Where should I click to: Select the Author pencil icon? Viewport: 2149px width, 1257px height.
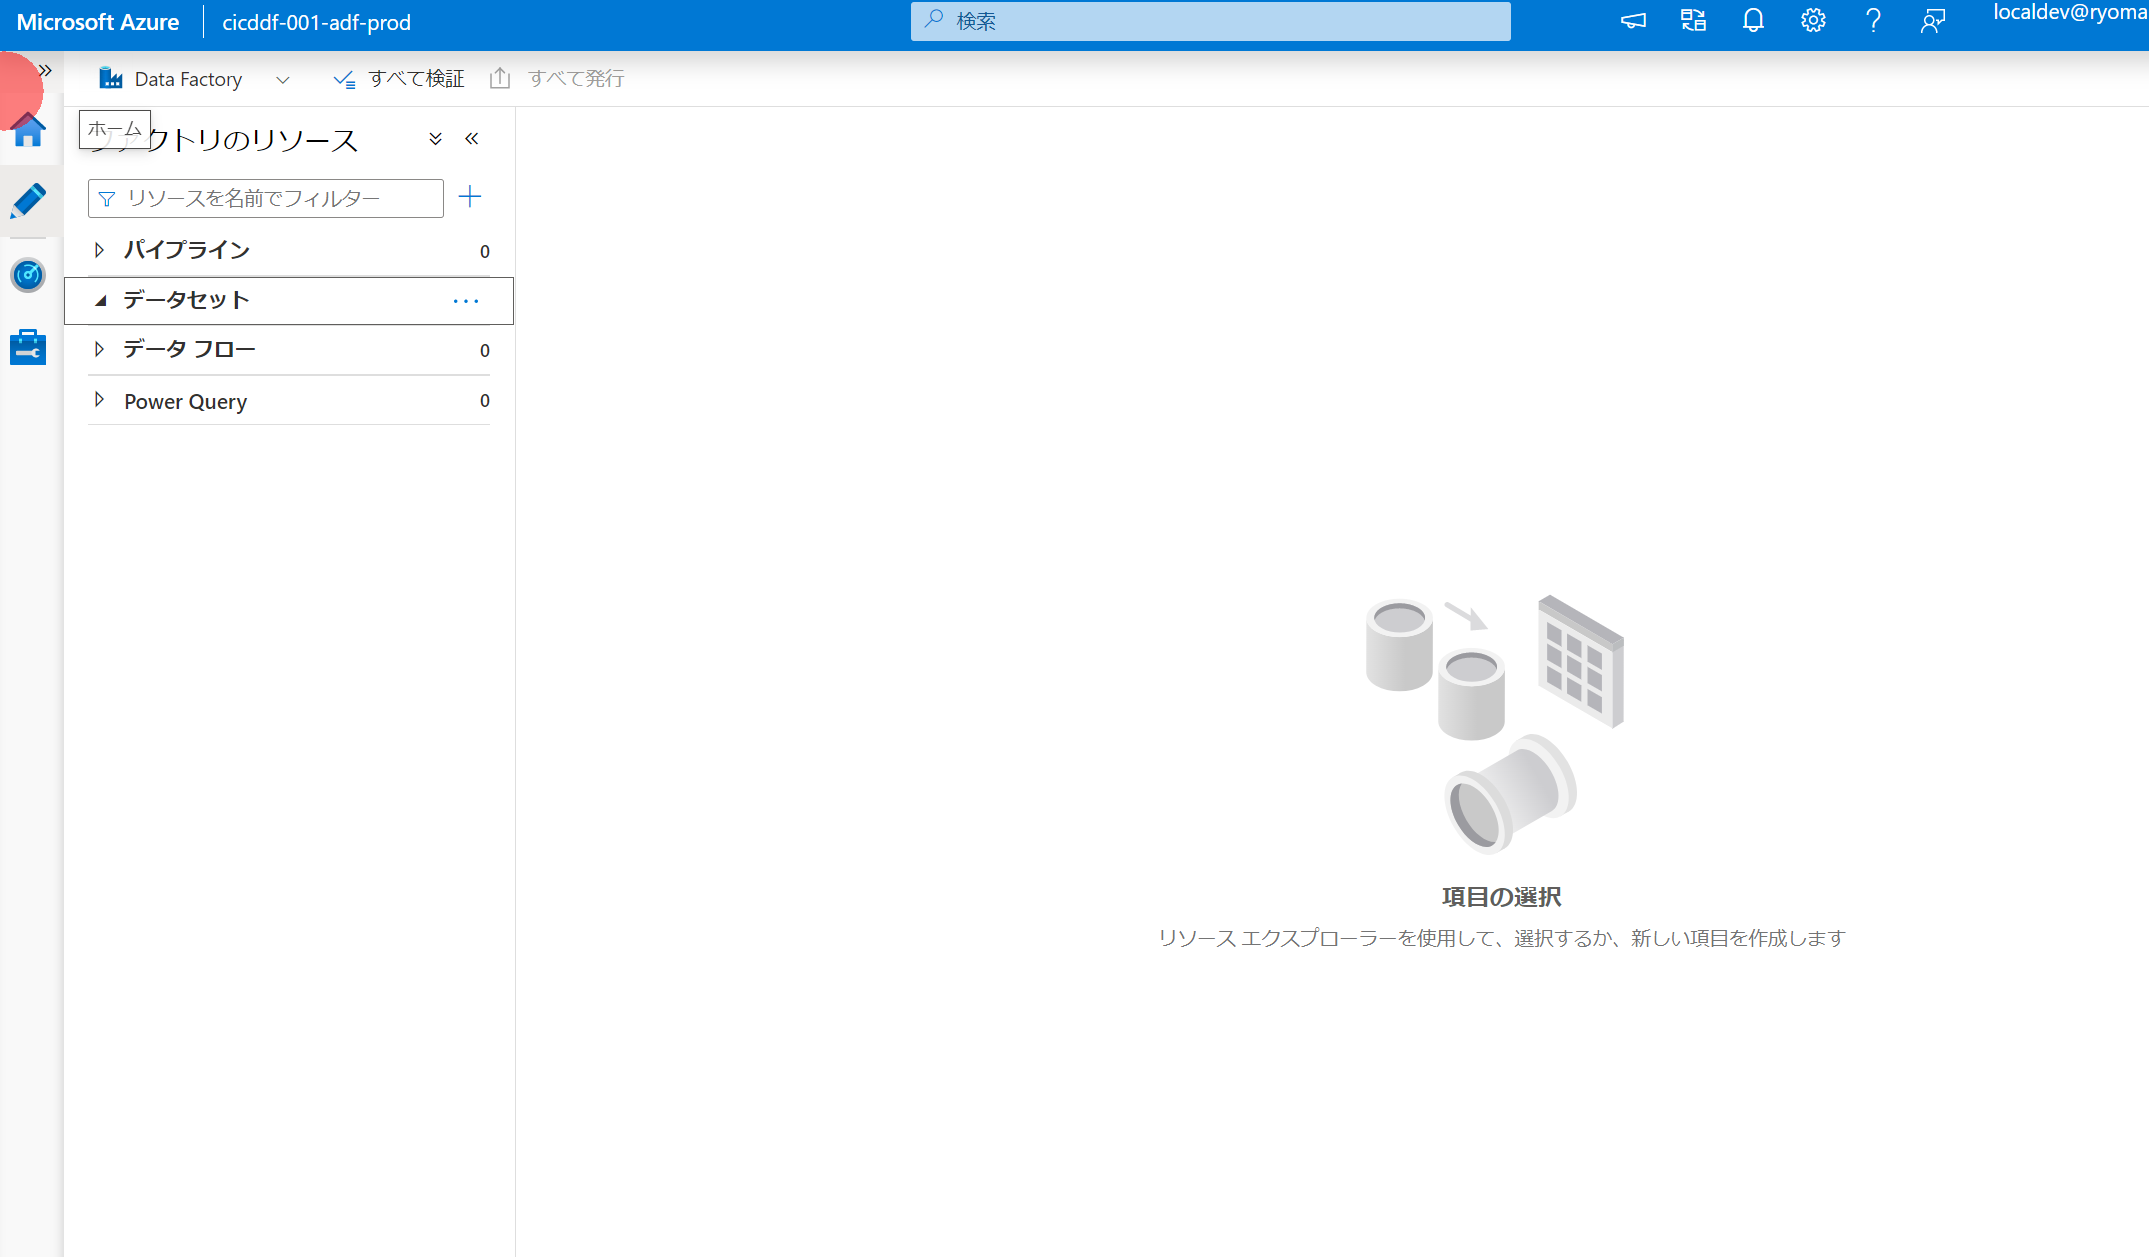[28, 202]
